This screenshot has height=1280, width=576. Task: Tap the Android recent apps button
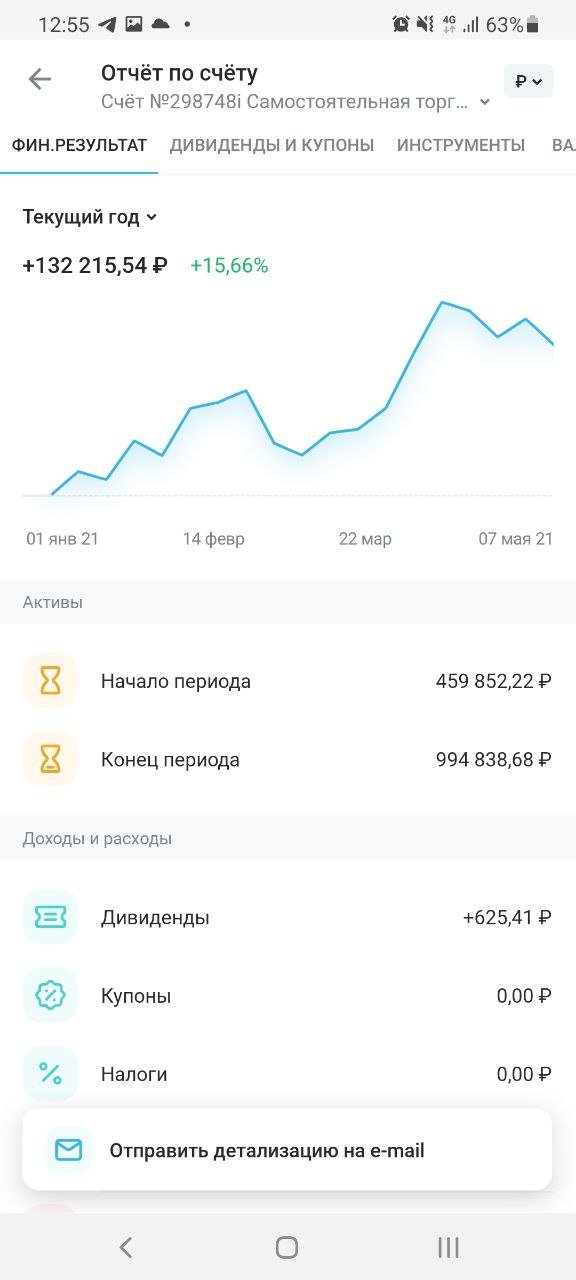448,1247
